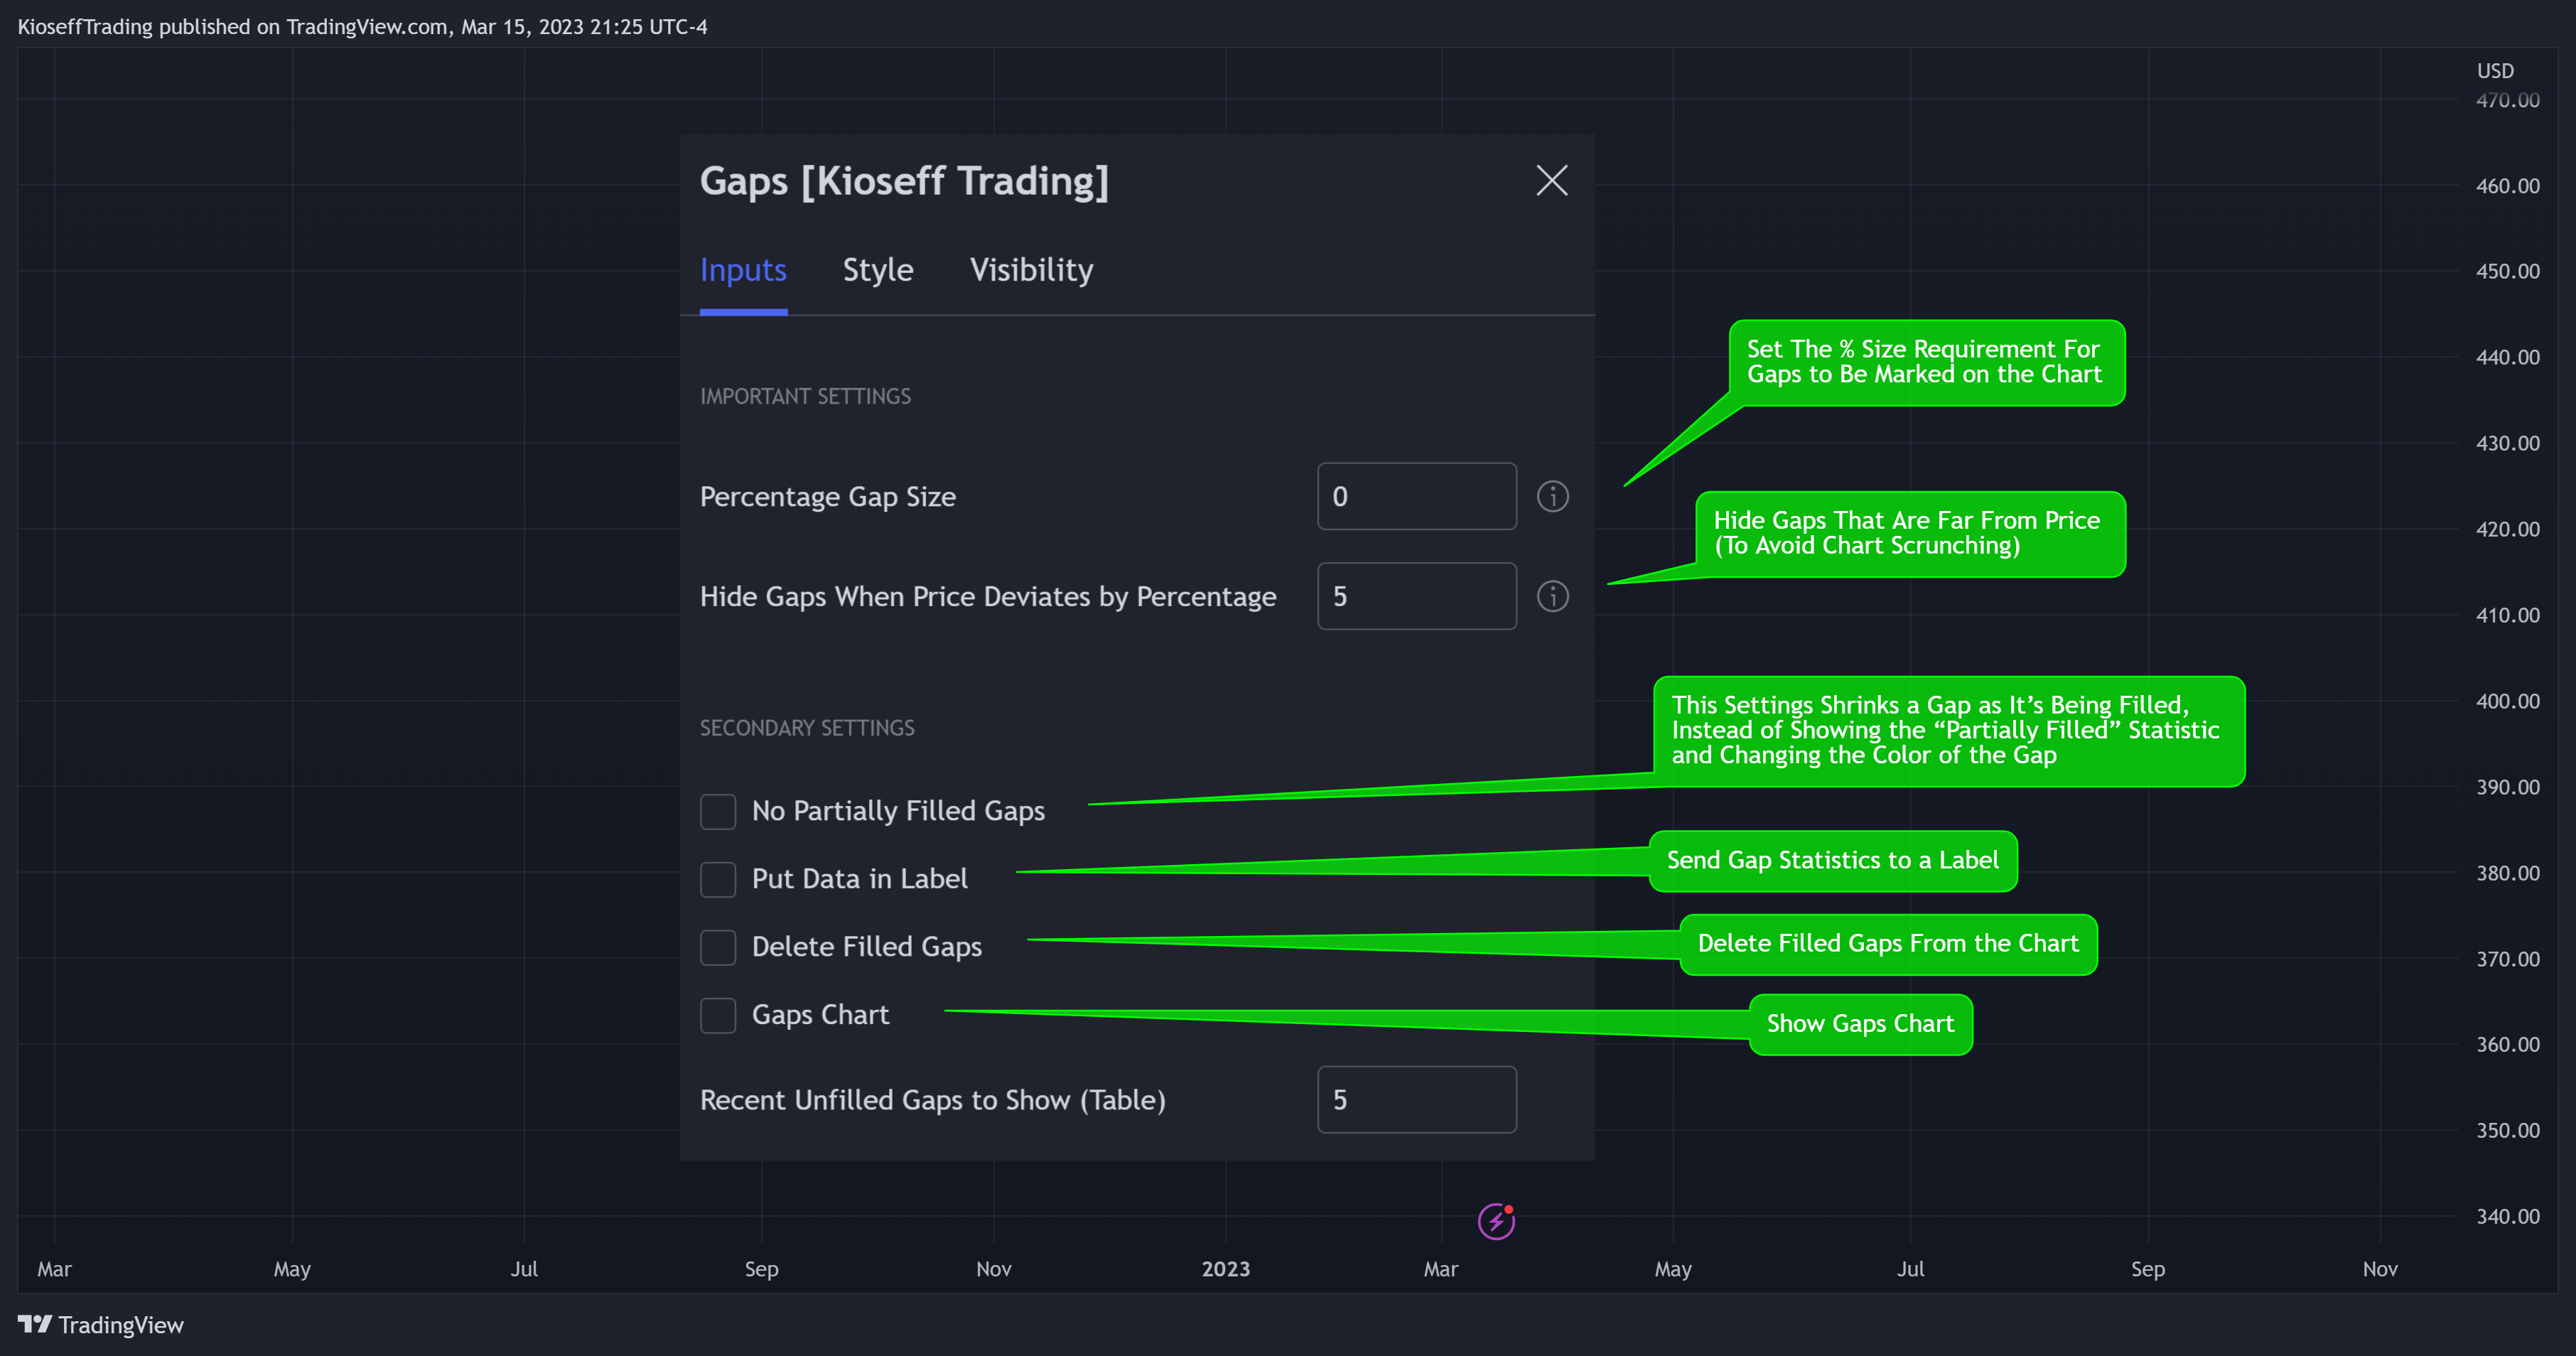Click the KioseffTrading published header text

pyautogui.click(x=362, y=27)
